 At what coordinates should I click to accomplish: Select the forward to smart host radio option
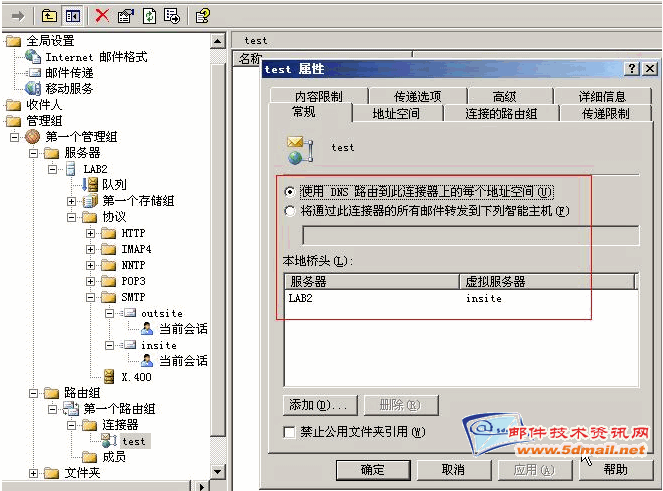click(x=290, y=211)
